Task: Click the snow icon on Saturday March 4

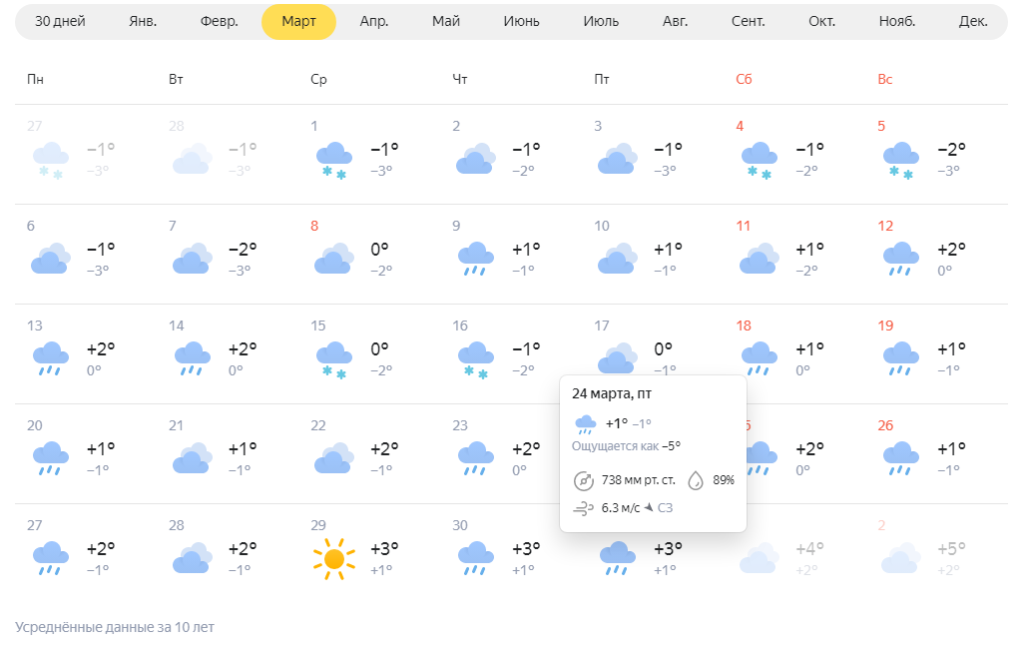Action: pos(760,160)
